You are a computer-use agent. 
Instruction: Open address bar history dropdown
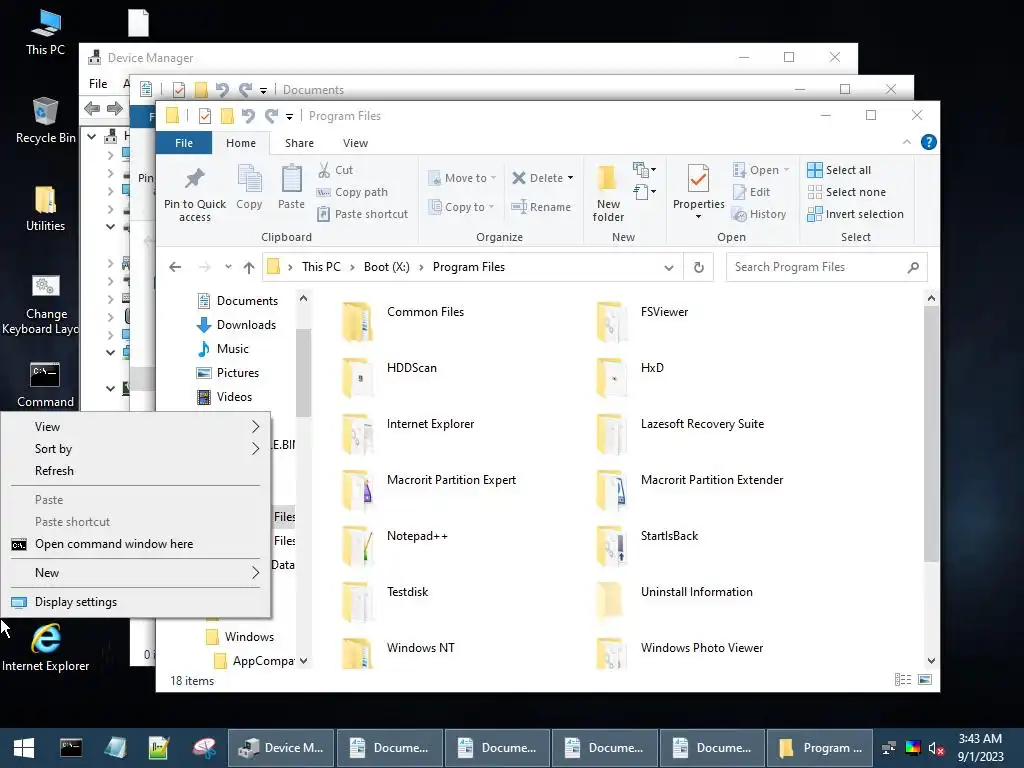click(669, 267)
